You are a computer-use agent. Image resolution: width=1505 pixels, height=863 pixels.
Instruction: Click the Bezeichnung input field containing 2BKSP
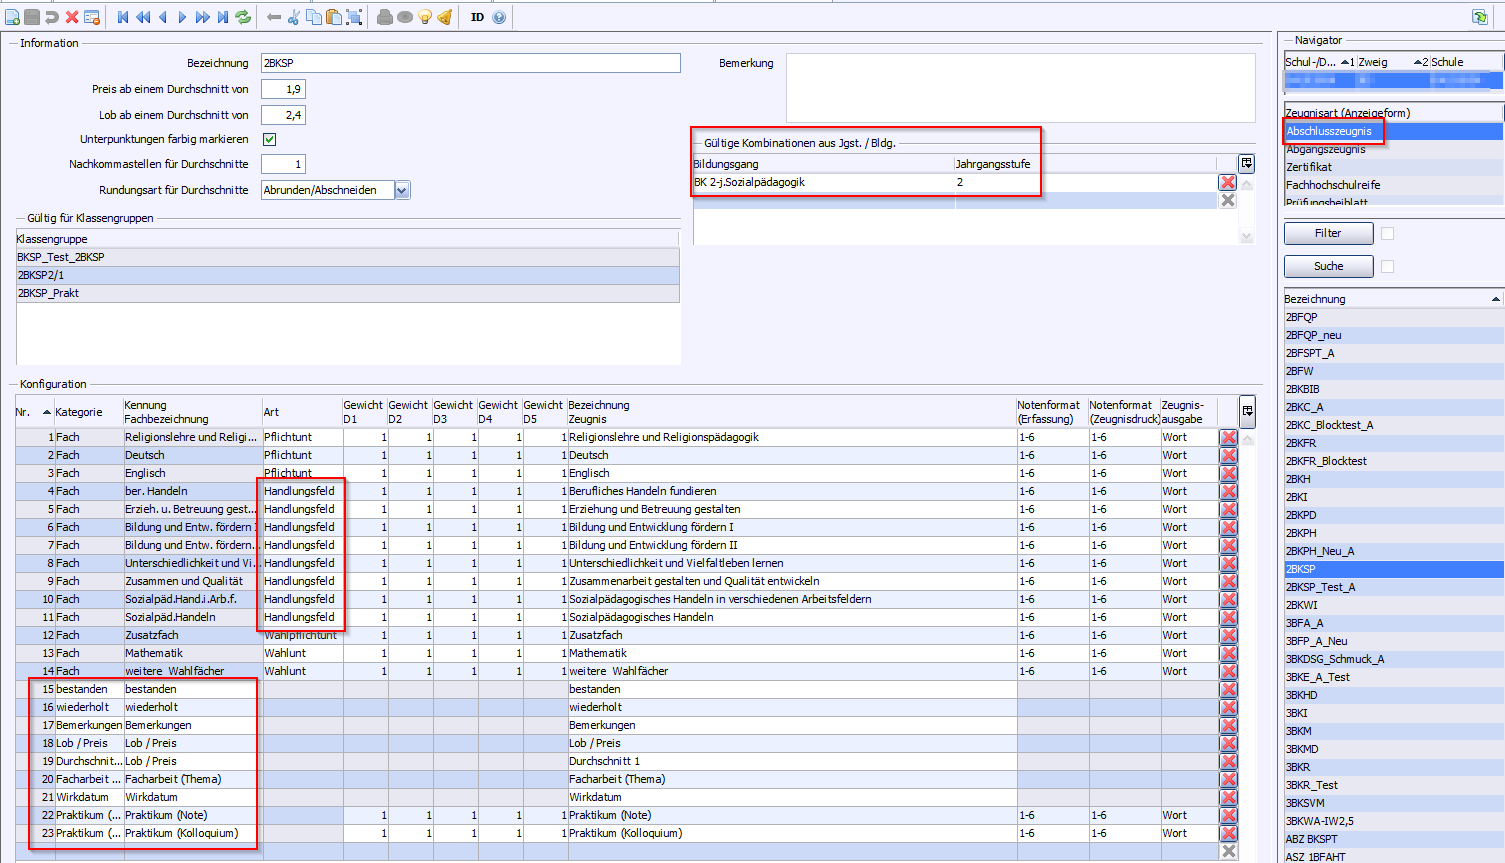(x=470, y=63)
